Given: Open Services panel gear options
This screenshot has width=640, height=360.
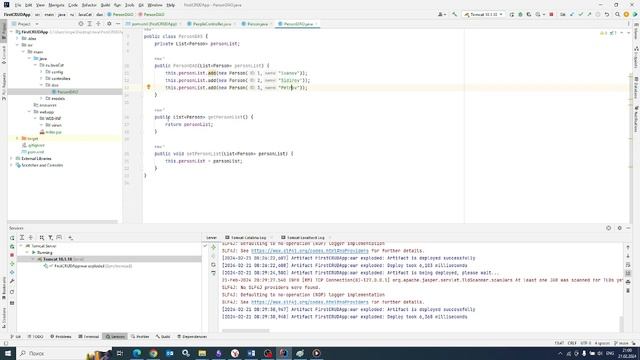Looking at the screenshot, I should (619, 228).
